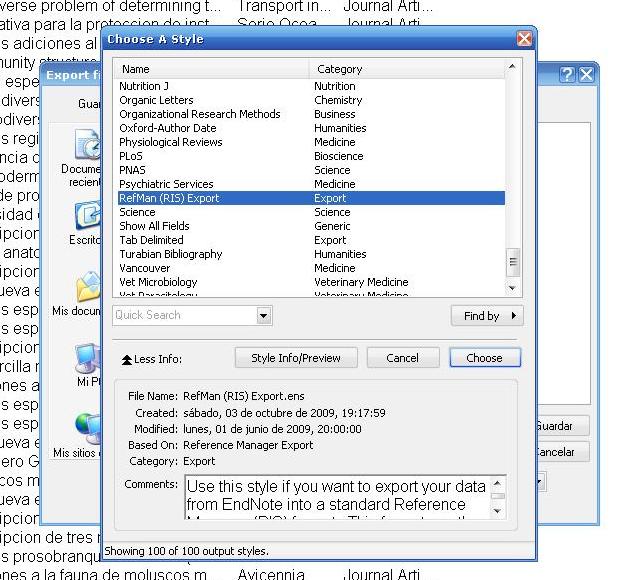Open Mis sitios de red icon
618x580 pixels.
87,428
